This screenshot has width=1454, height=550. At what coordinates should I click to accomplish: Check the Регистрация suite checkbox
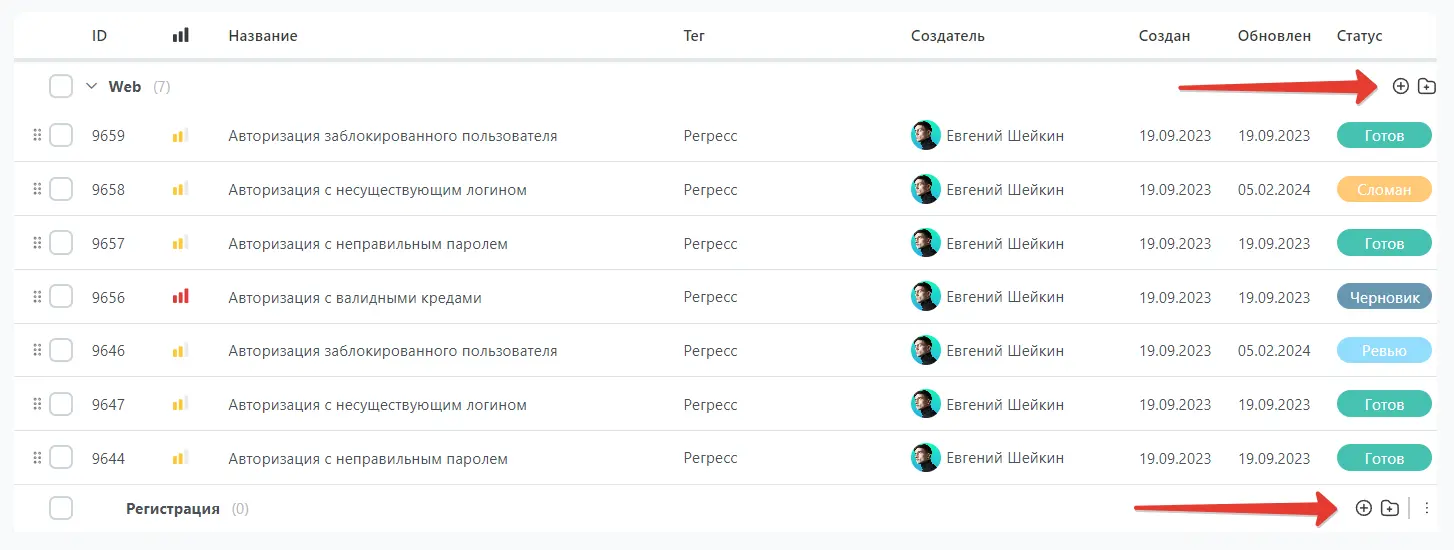pyautogui.click(x=61, y=508)
